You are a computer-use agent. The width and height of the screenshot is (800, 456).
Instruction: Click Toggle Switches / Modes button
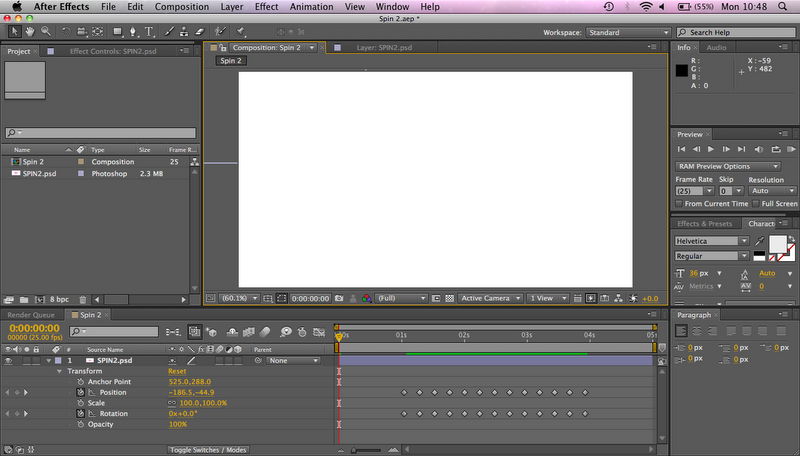tap(208, 450)
